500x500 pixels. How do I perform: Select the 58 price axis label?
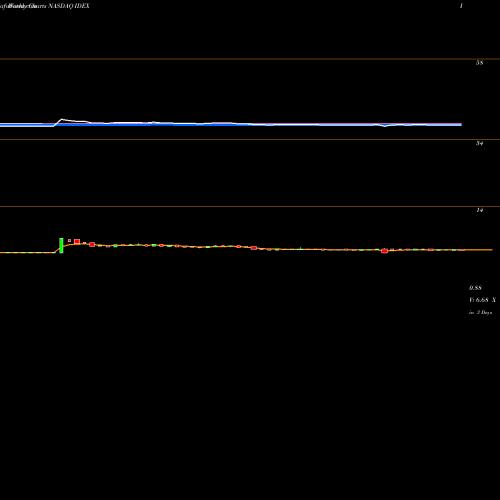pos(479,63)
